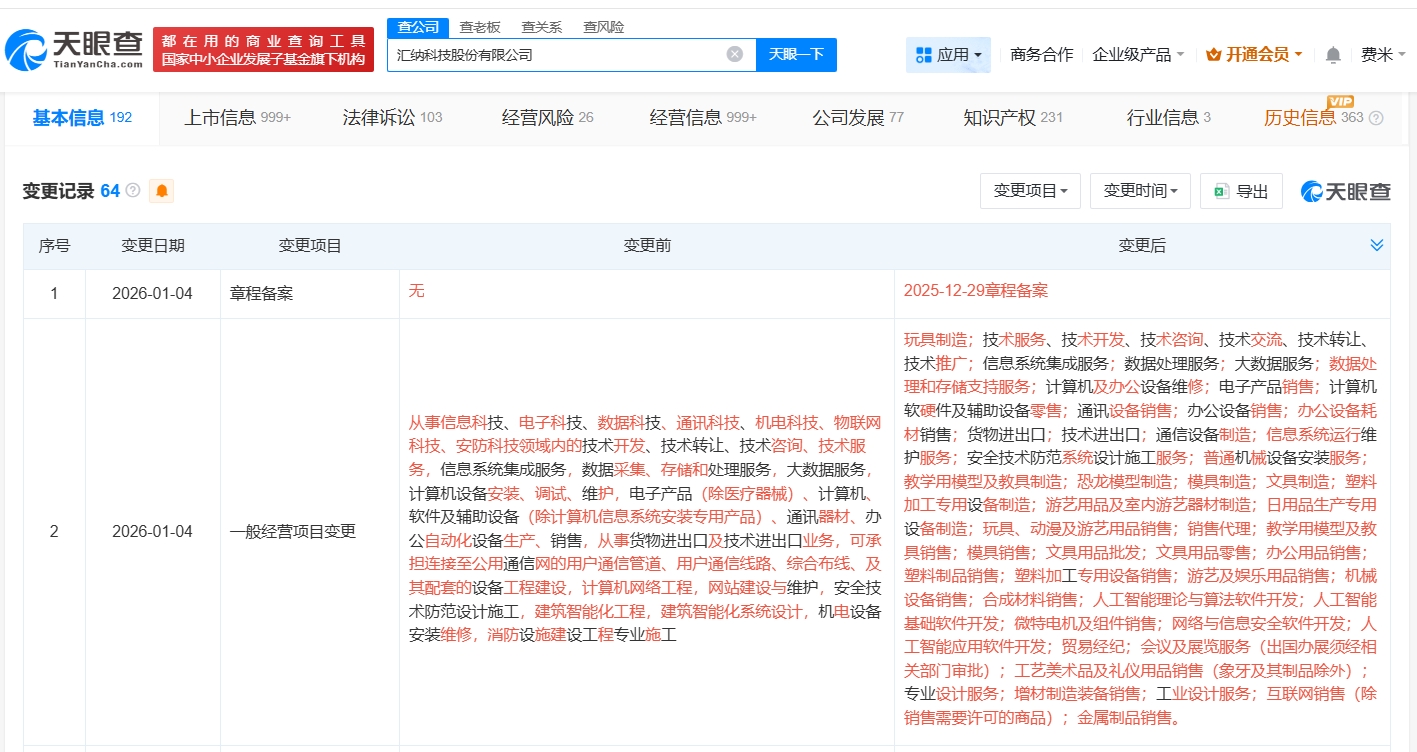Expand 变更后 column with double chevron

click(x=1376, y=246)
